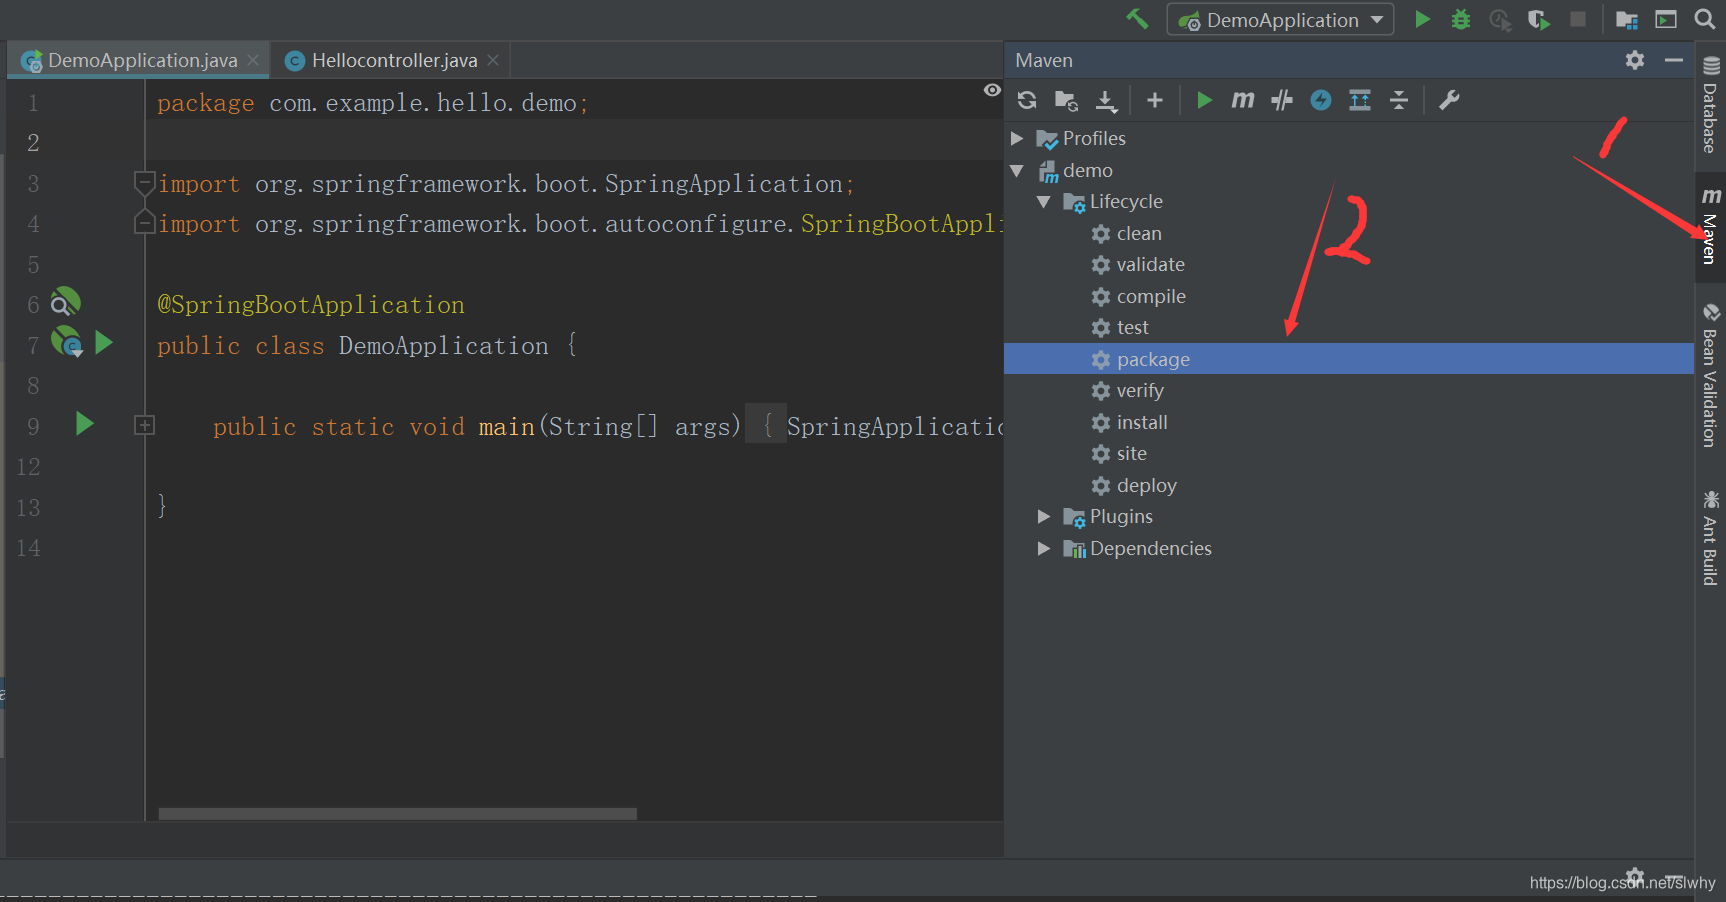Click Download Sources and Documentation icon
Image resolution: width=1726 pixels, height=902 pixels.
tap(1106, 100)
